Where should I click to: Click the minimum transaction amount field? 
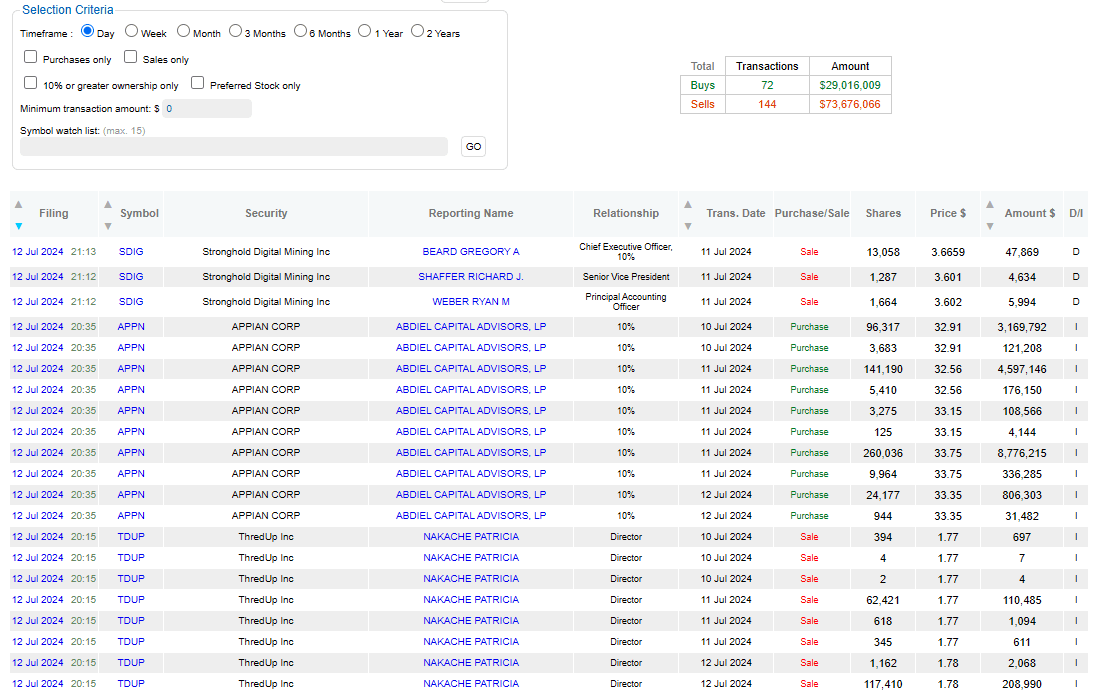tap(207, 108)
